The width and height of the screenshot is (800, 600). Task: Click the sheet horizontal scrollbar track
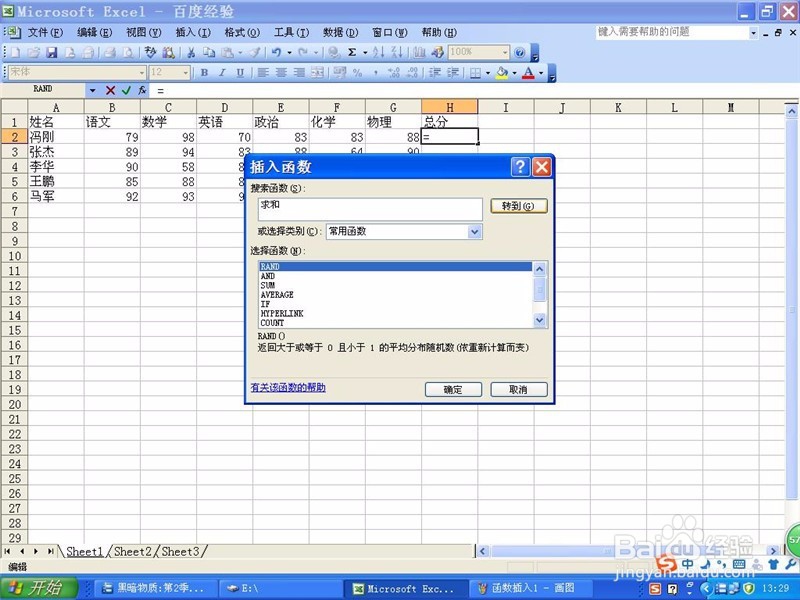coord(629,551)
